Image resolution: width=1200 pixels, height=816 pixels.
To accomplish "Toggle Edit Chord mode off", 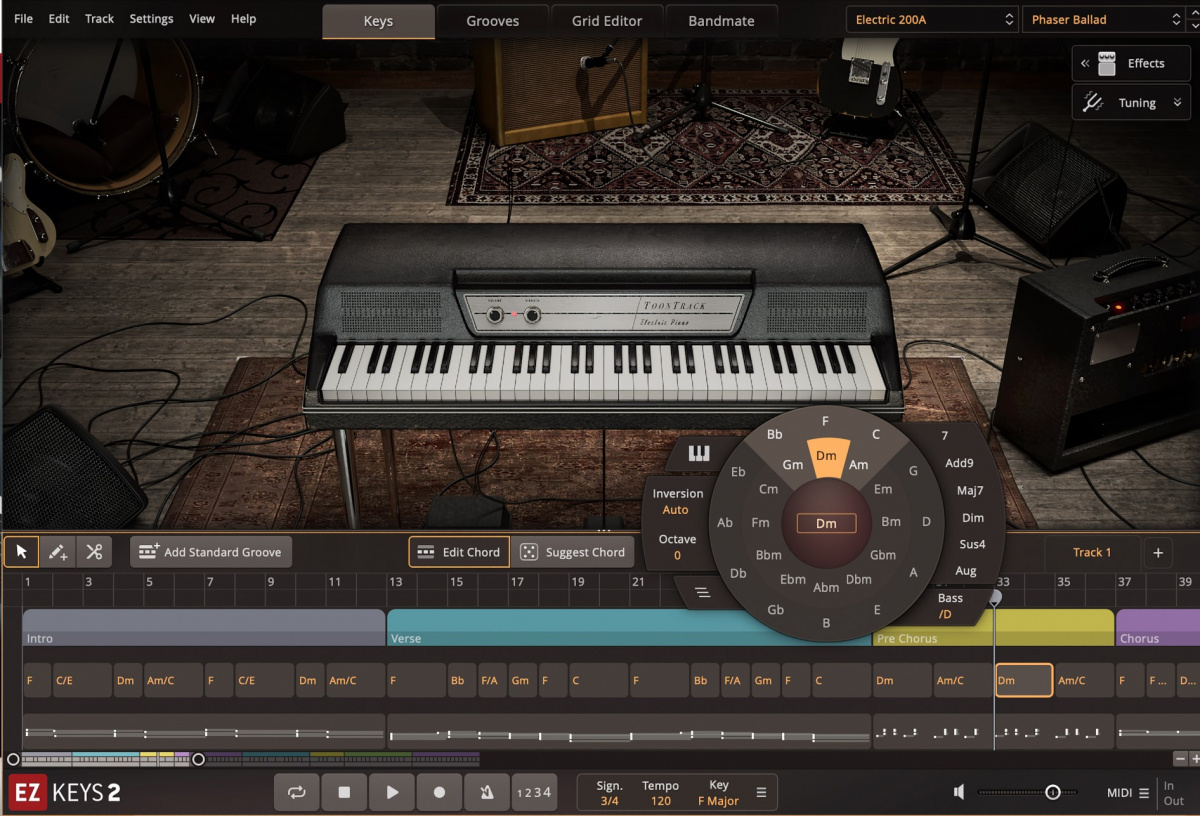I will click(x=458, y=551).
